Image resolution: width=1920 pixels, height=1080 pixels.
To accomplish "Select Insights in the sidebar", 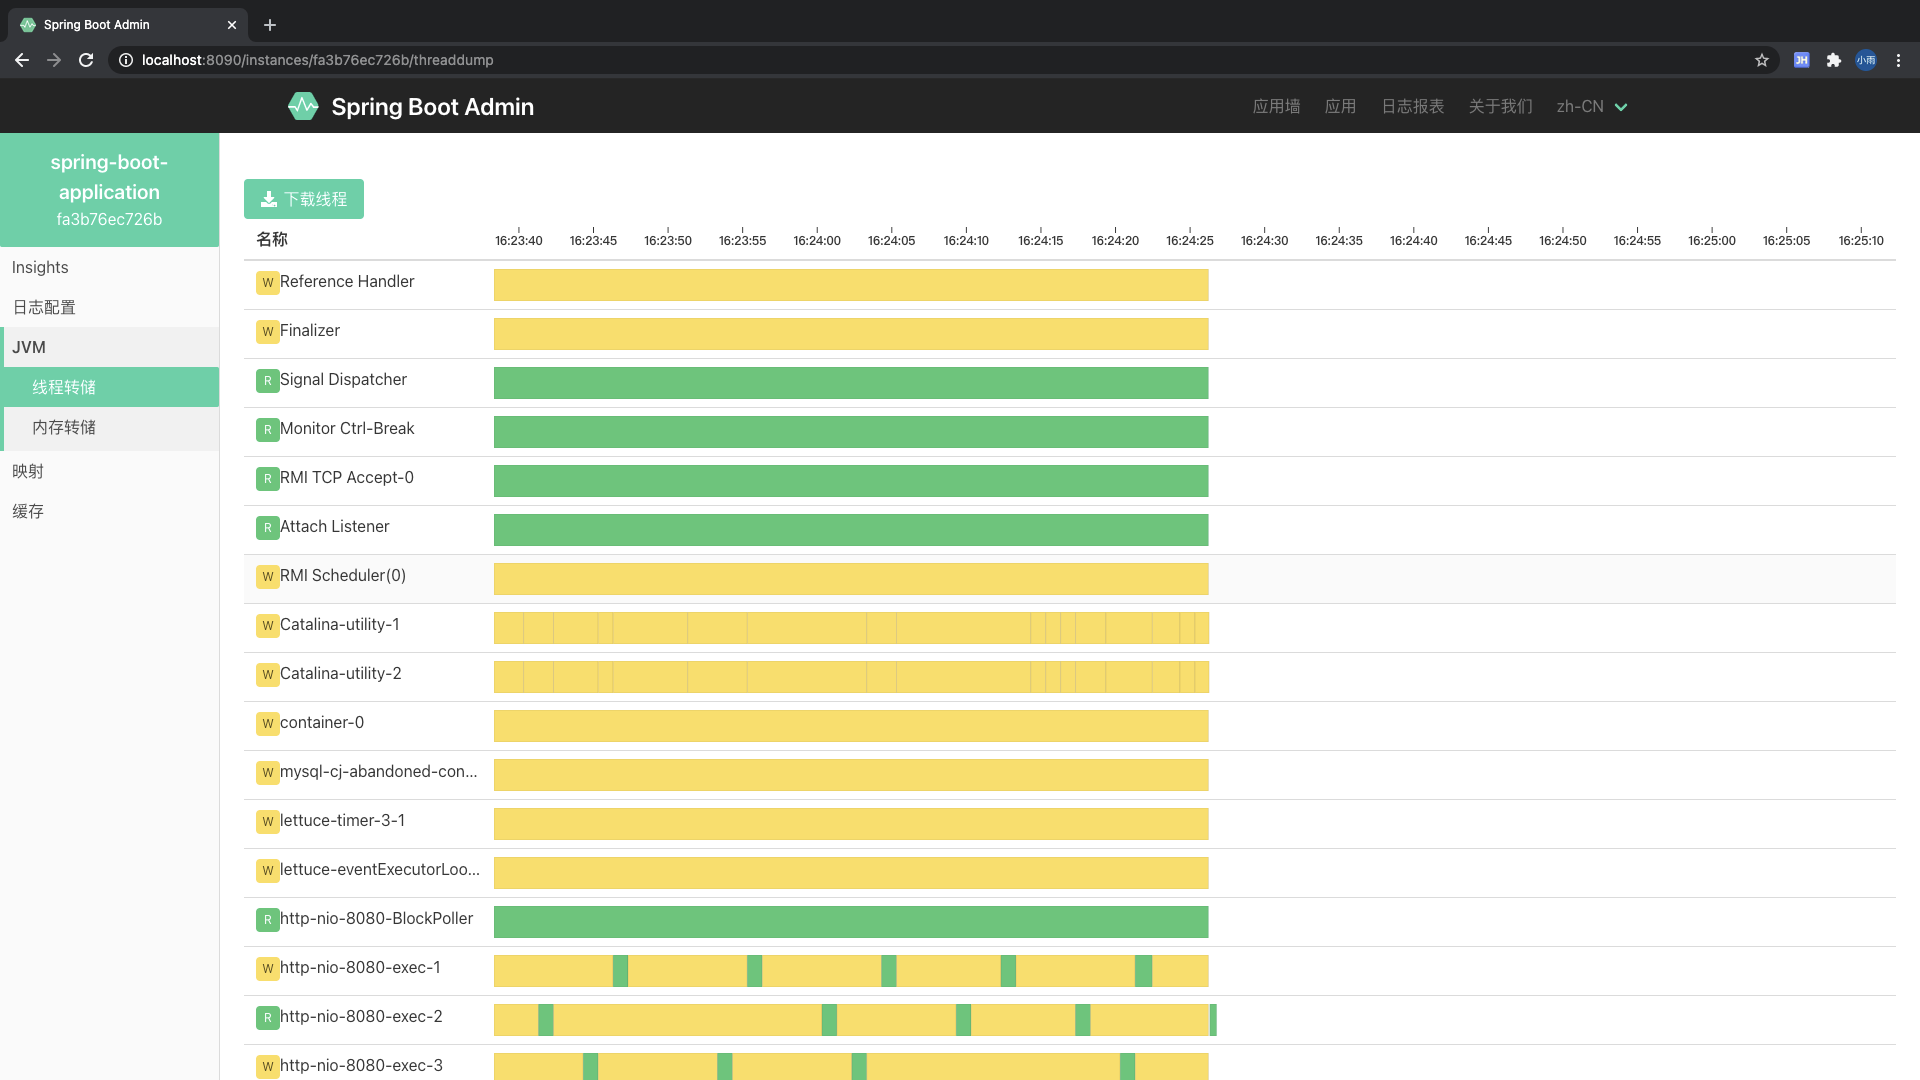I will [x=109, y=267].
